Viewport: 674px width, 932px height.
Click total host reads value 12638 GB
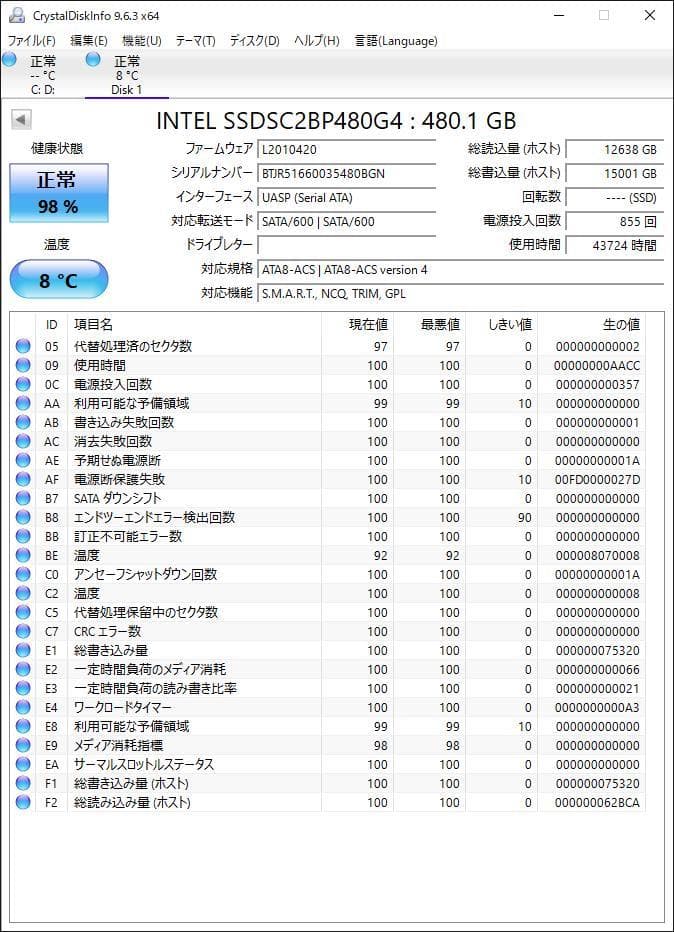coord(615,150)
